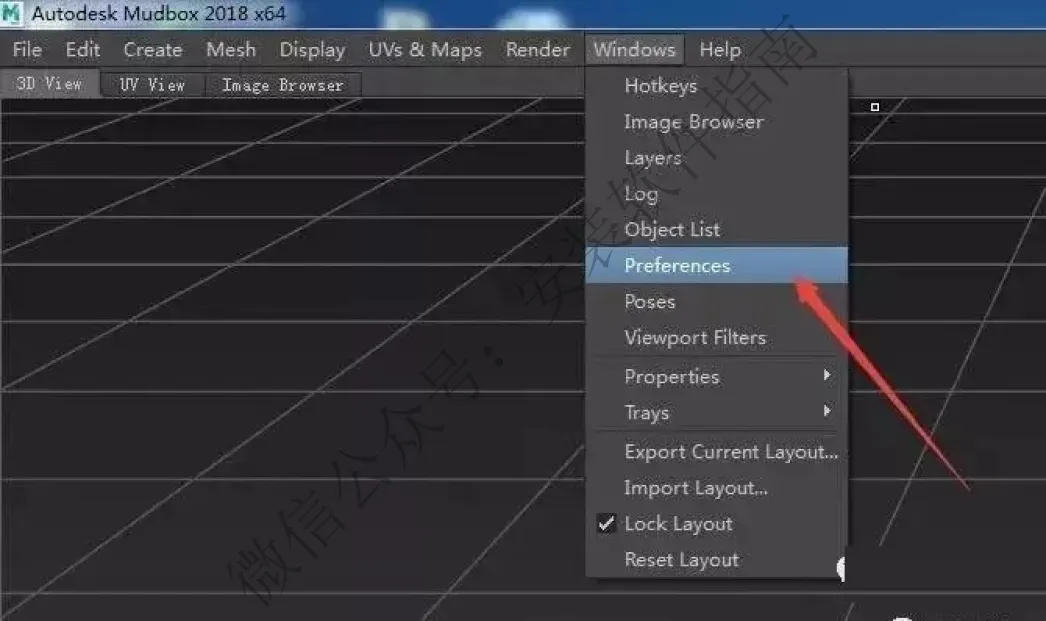Open the Mesh menu
Image resolution: width=1046 pixels, height=621 pixels.
pyautogui.click(x=231, y=49)
